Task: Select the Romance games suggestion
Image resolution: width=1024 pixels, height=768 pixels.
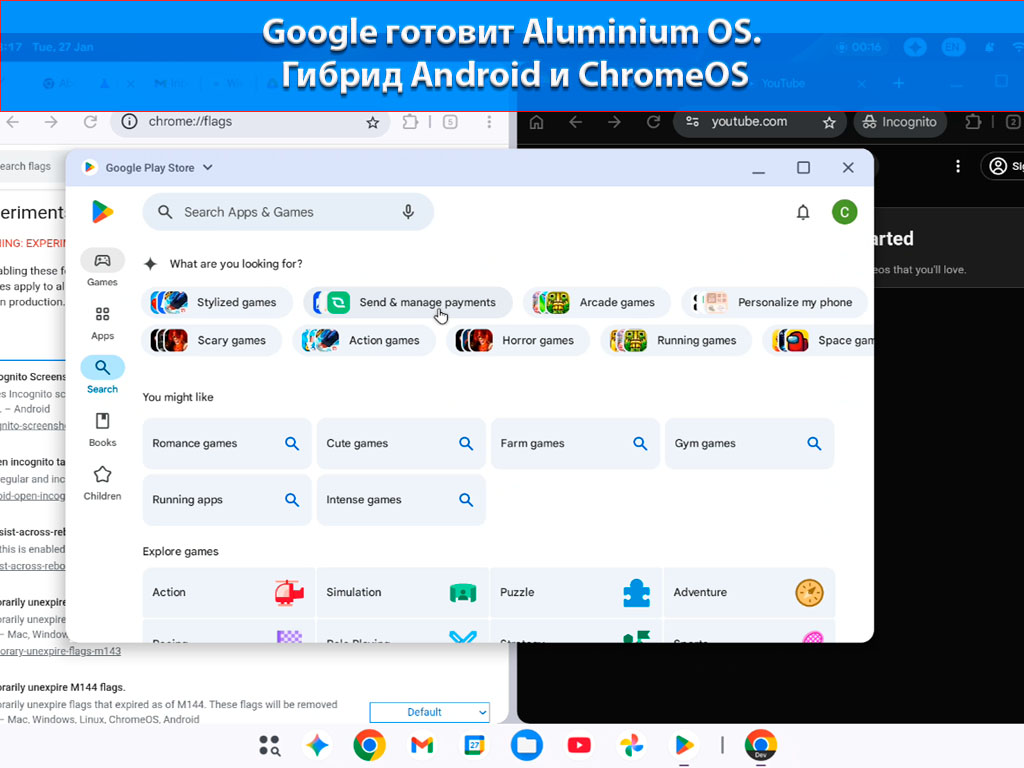Action: (x=227, y=443)
